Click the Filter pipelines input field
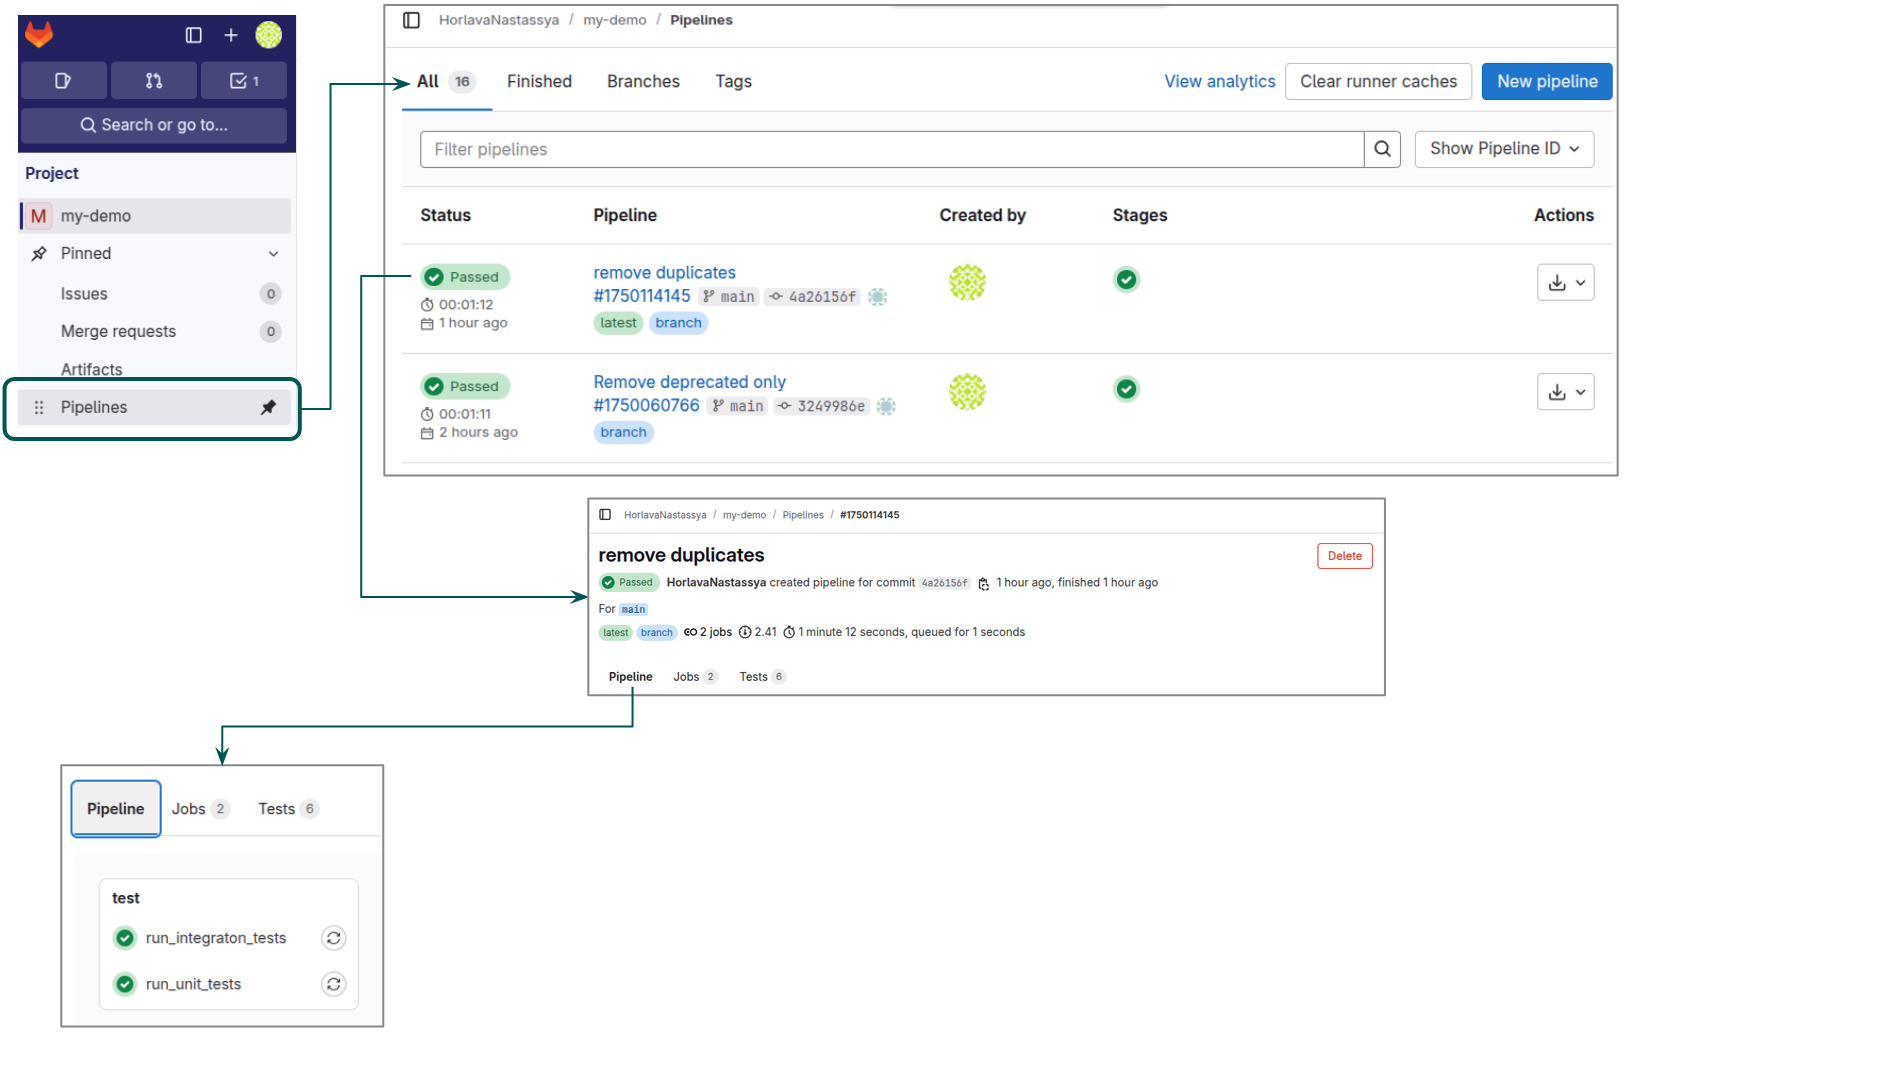Image resolution: width=1904 pixels, height=1076 pixels. point(891,149)
